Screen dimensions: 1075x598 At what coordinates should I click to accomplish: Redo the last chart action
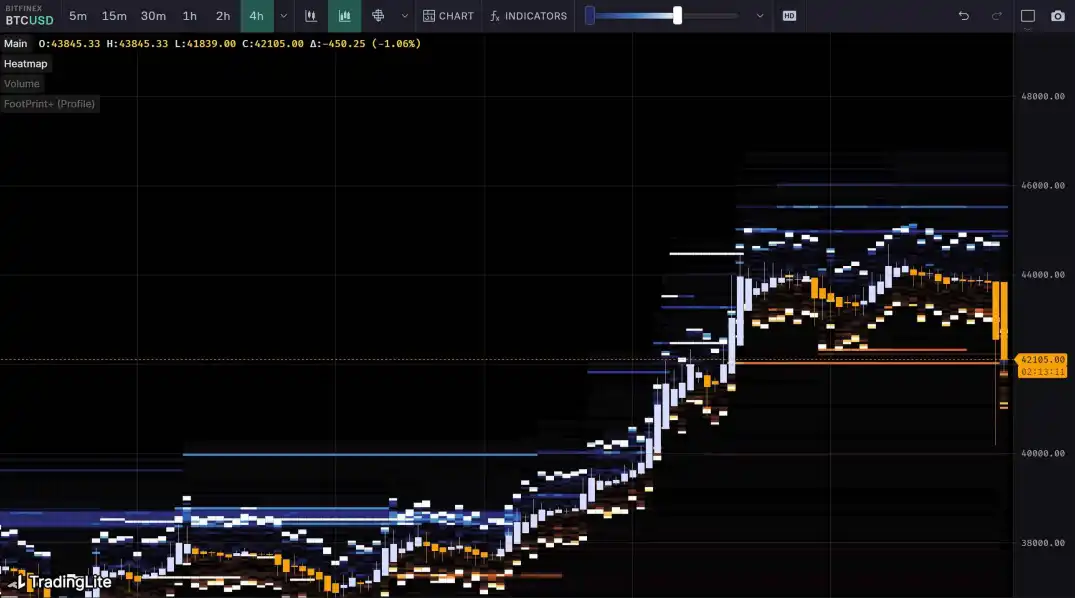(996, 16)
